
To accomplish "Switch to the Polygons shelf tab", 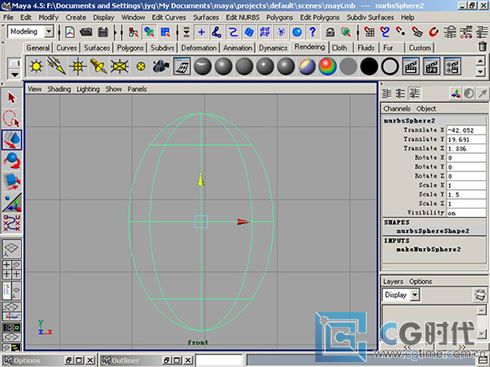I will [130, 48].
